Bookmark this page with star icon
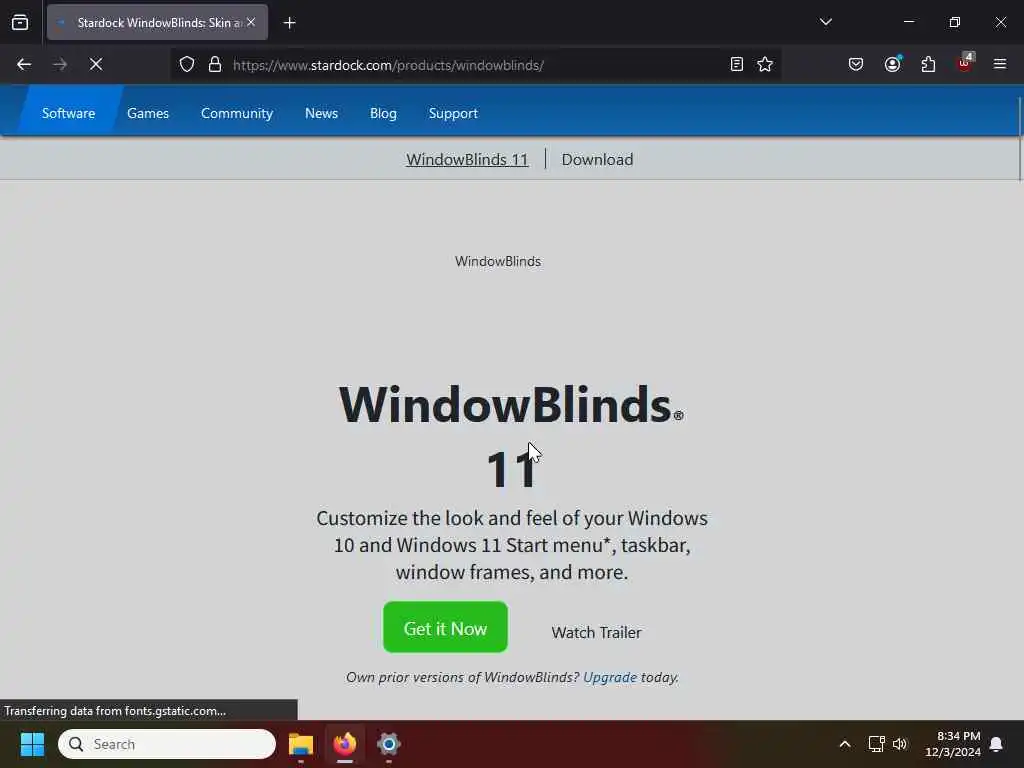This screenshot has height=768, width=1024. click(x=765, y=64)
